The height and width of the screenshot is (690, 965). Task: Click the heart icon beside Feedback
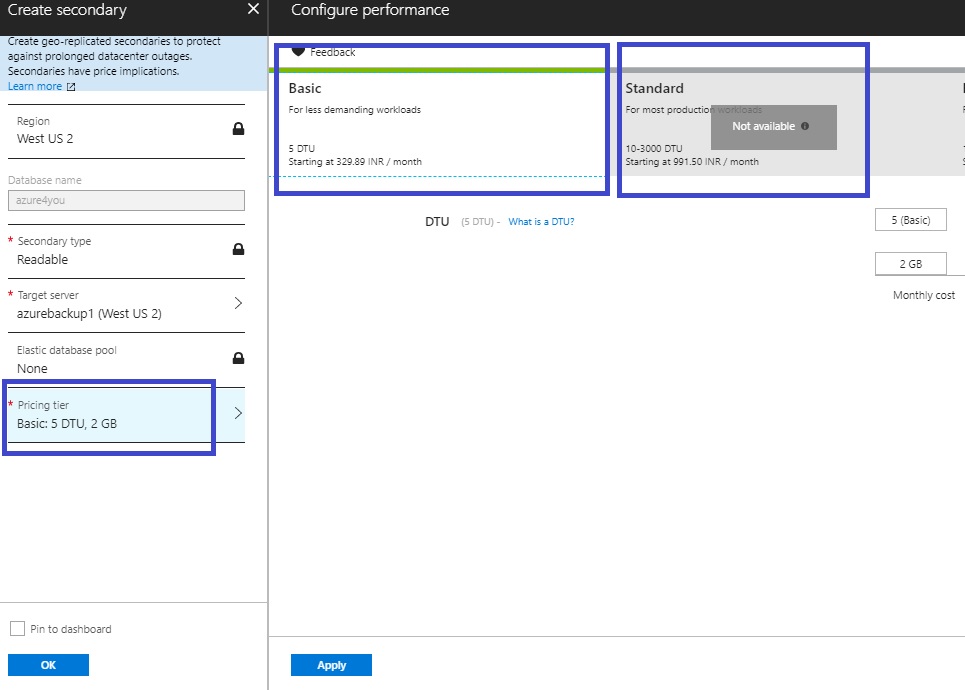click(x=298, y=52)
